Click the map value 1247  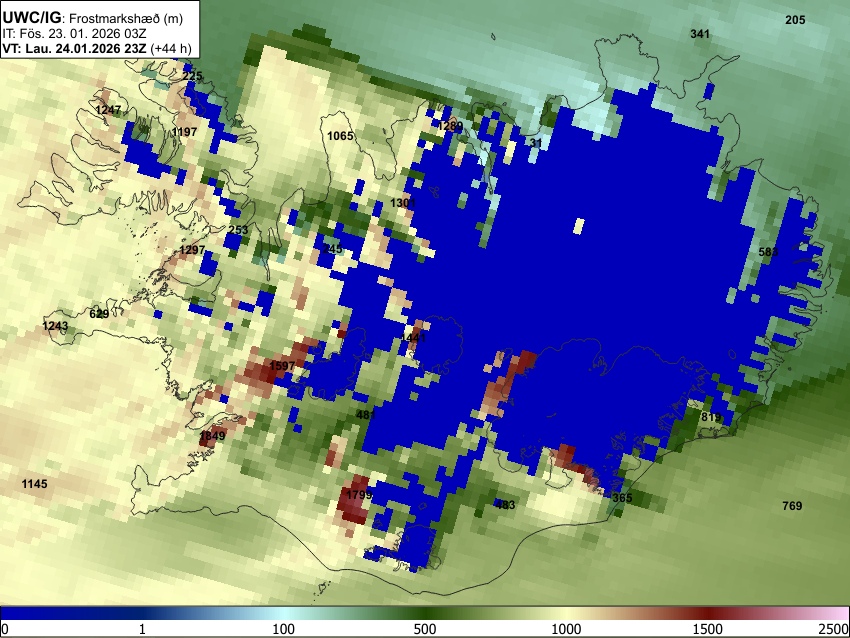point(108,110)
